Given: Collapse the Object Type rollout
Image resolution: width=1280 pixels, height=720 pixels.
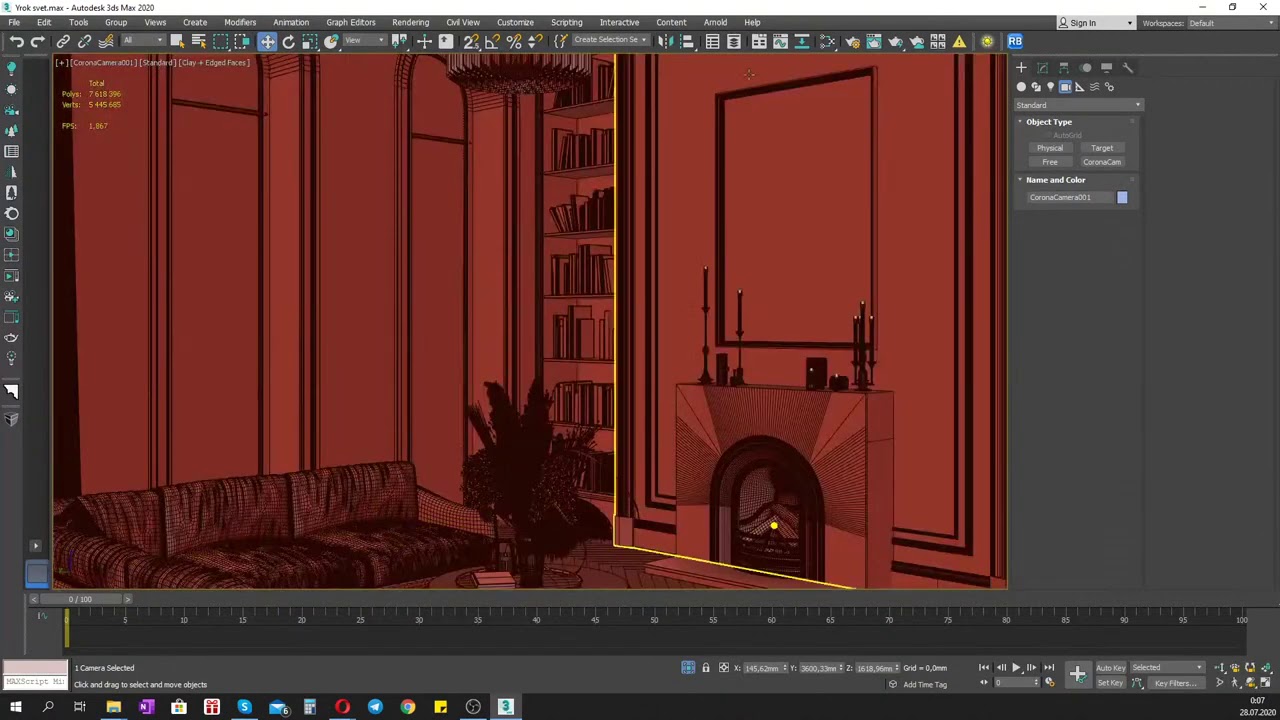Looking at the screenshot, I should coord(1048,122).
